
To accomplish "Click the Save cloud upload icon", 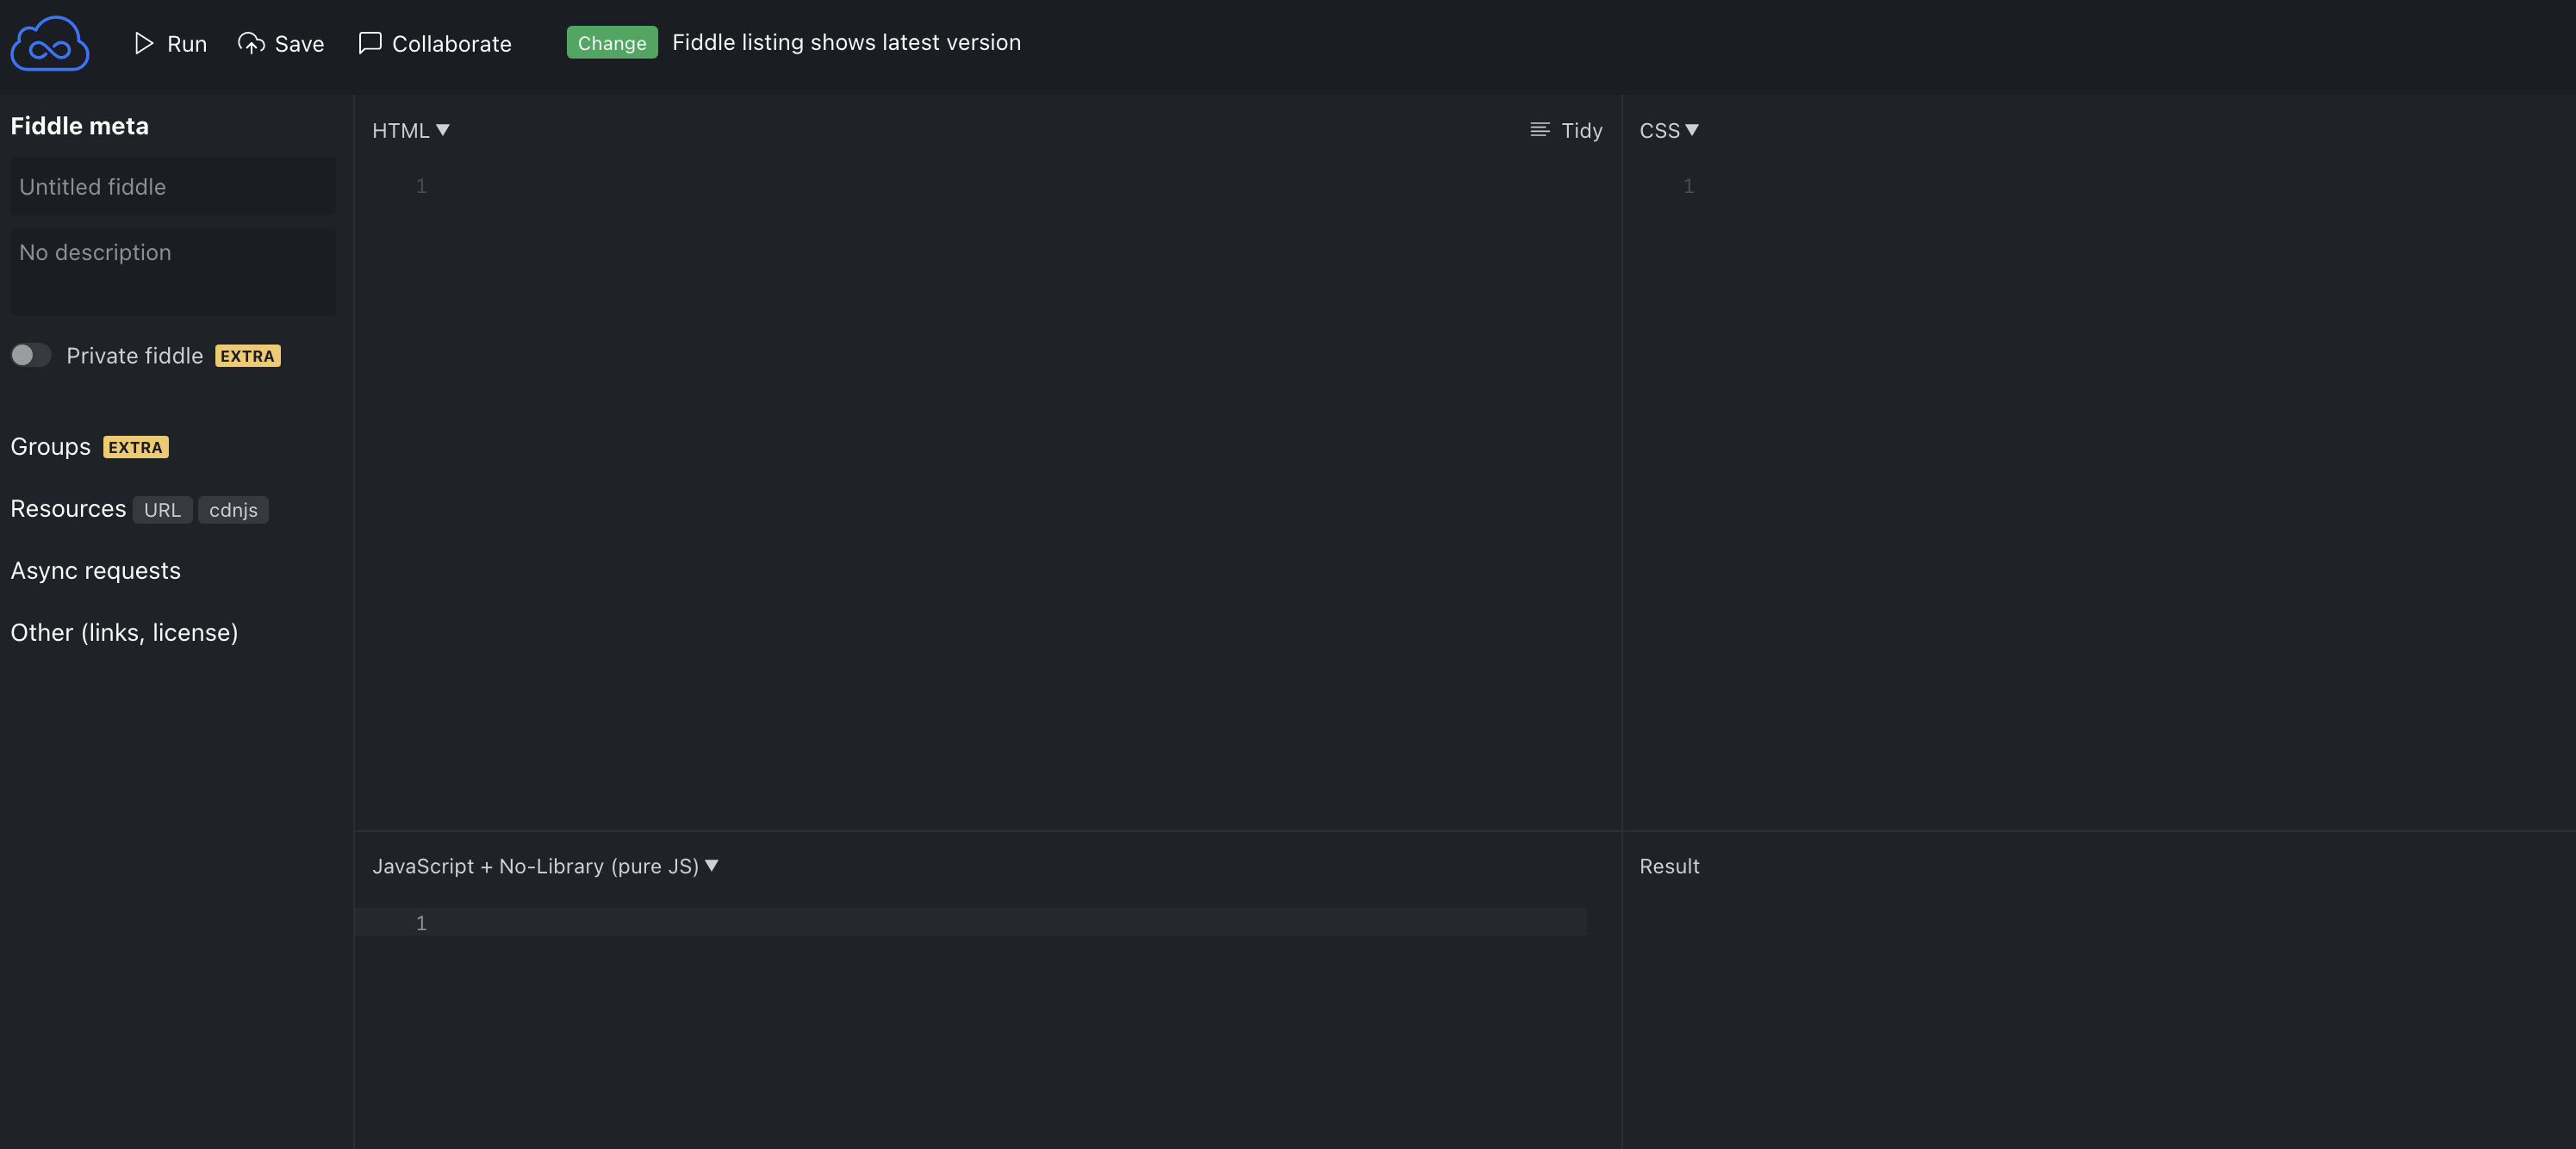I will click(x=251, y=43).
